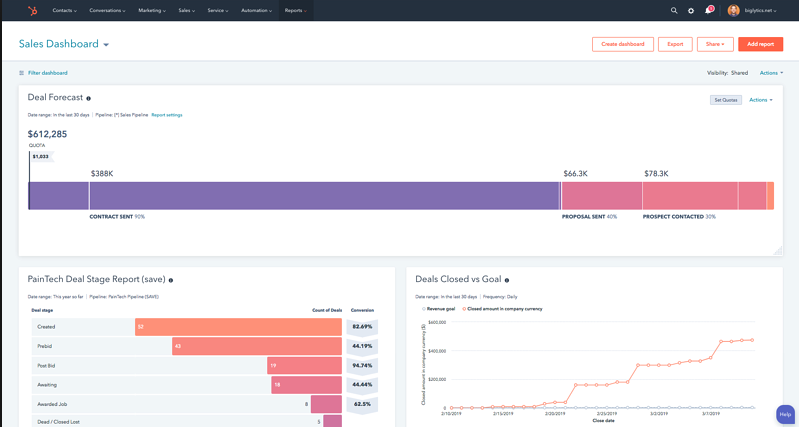The height and width of the screenshot is (427, 799).
Task: Open the Sales menu
Action: (187, 11)
